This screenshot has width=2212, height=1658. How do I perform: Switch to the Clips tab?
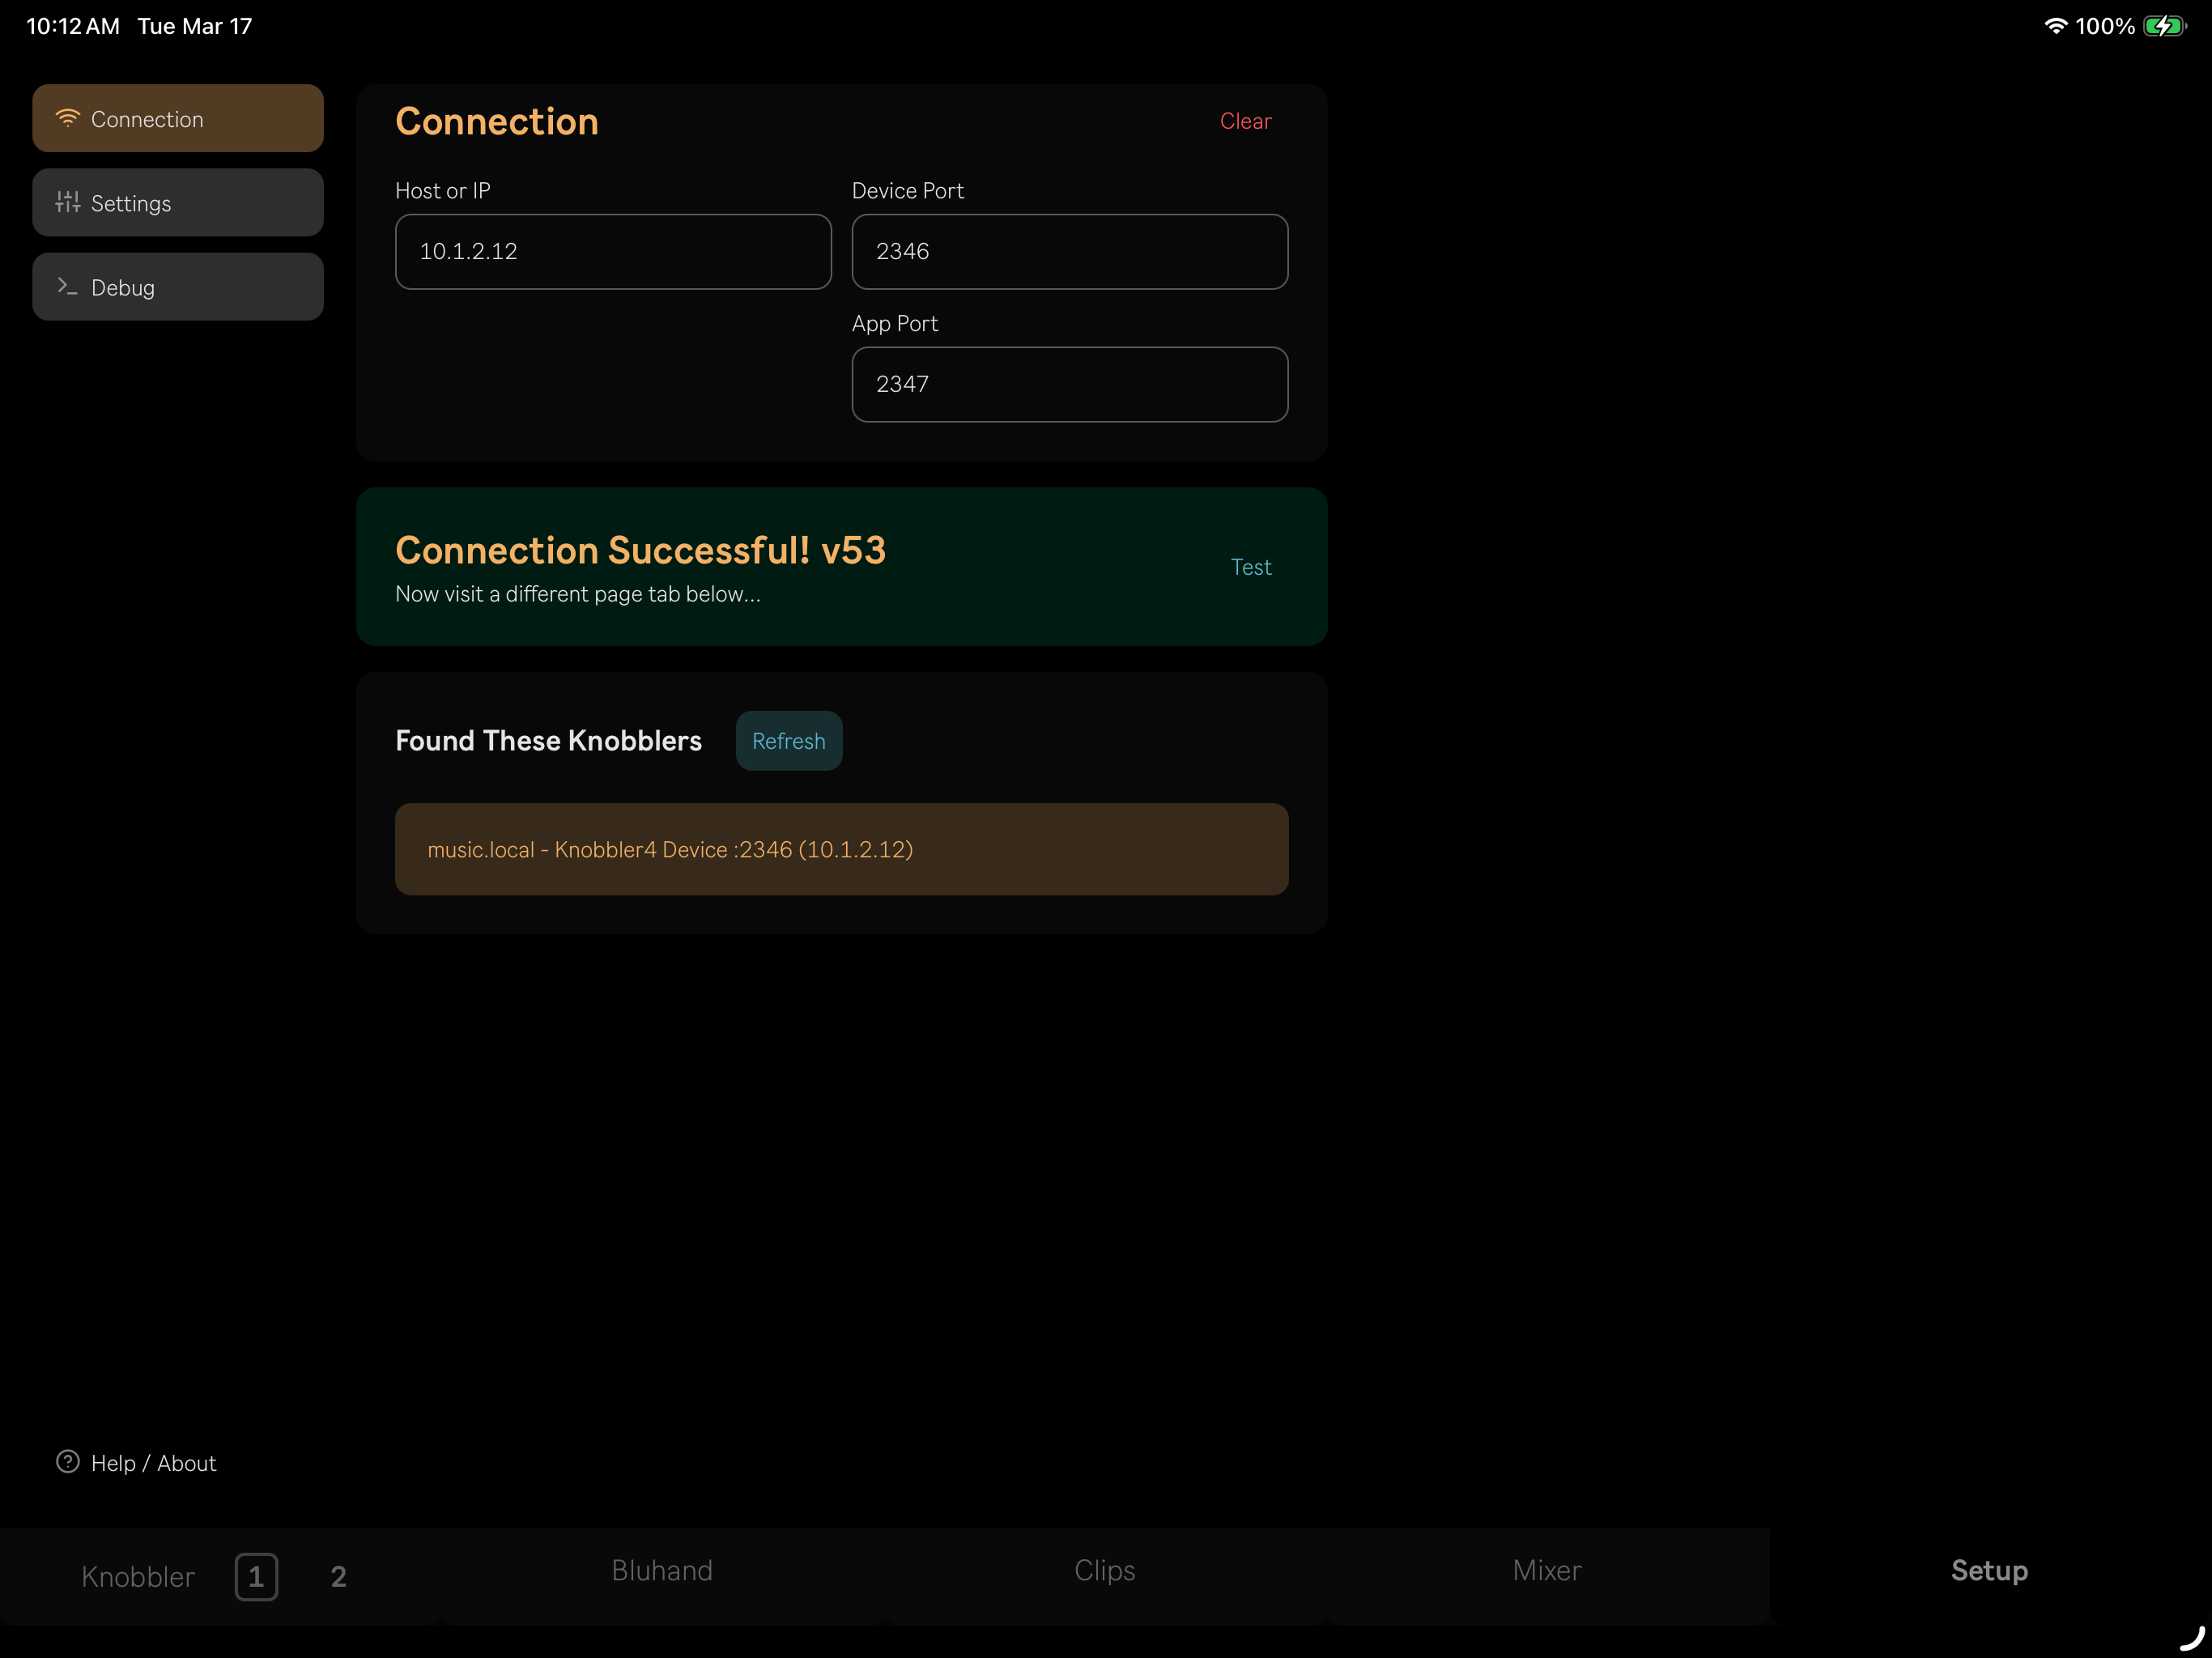1104,1570
